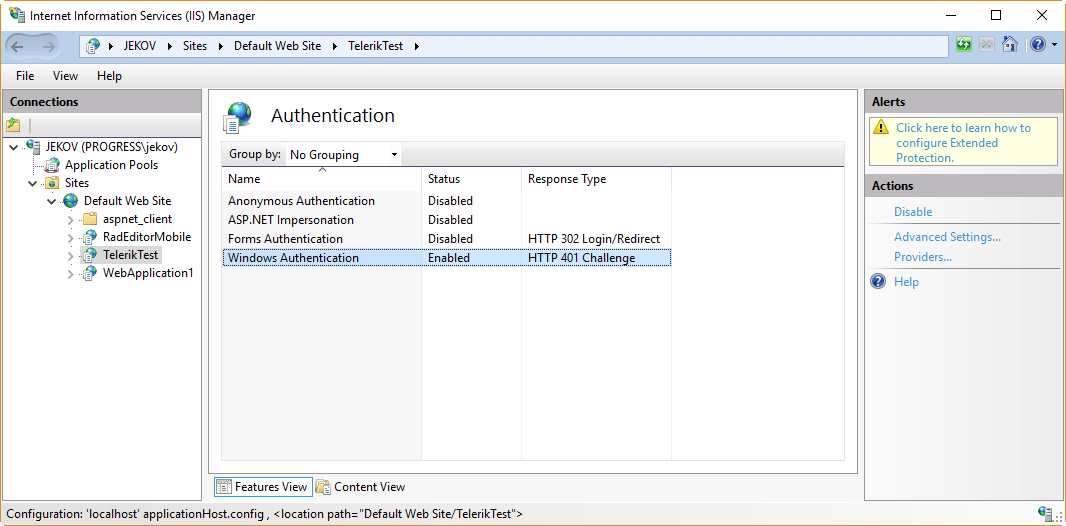
Task: Click the Help link in Actions
Action: pyautogui.click(x=906, y=282)
